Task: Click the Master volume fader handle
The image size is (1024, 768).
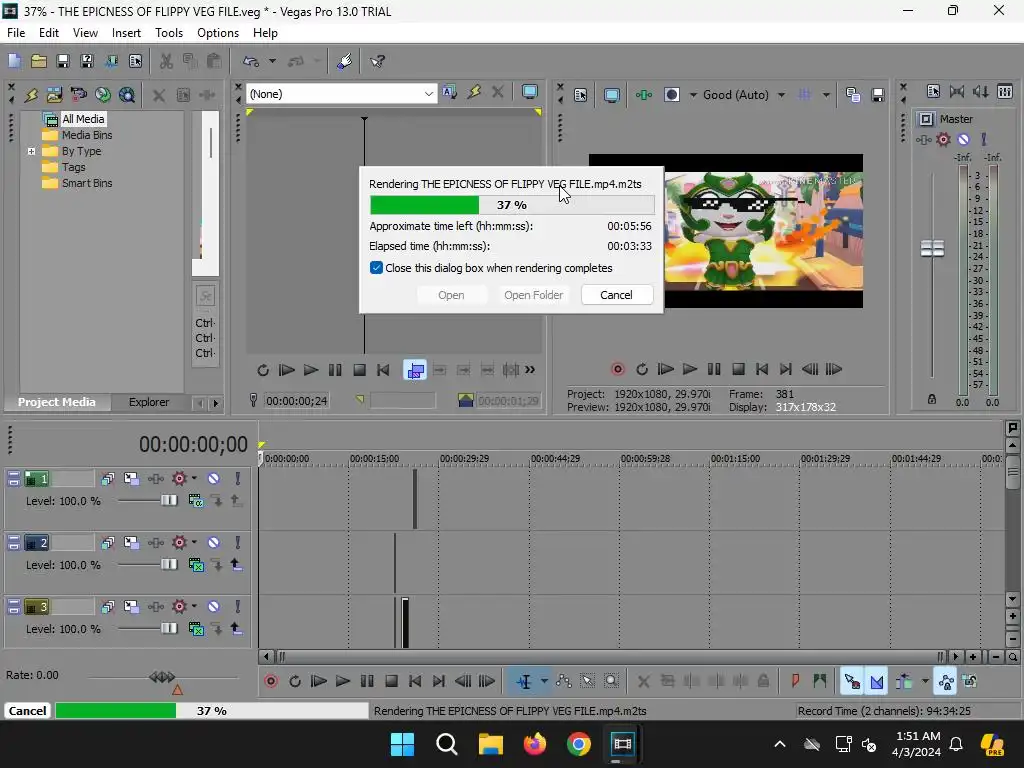Action: 932,248
